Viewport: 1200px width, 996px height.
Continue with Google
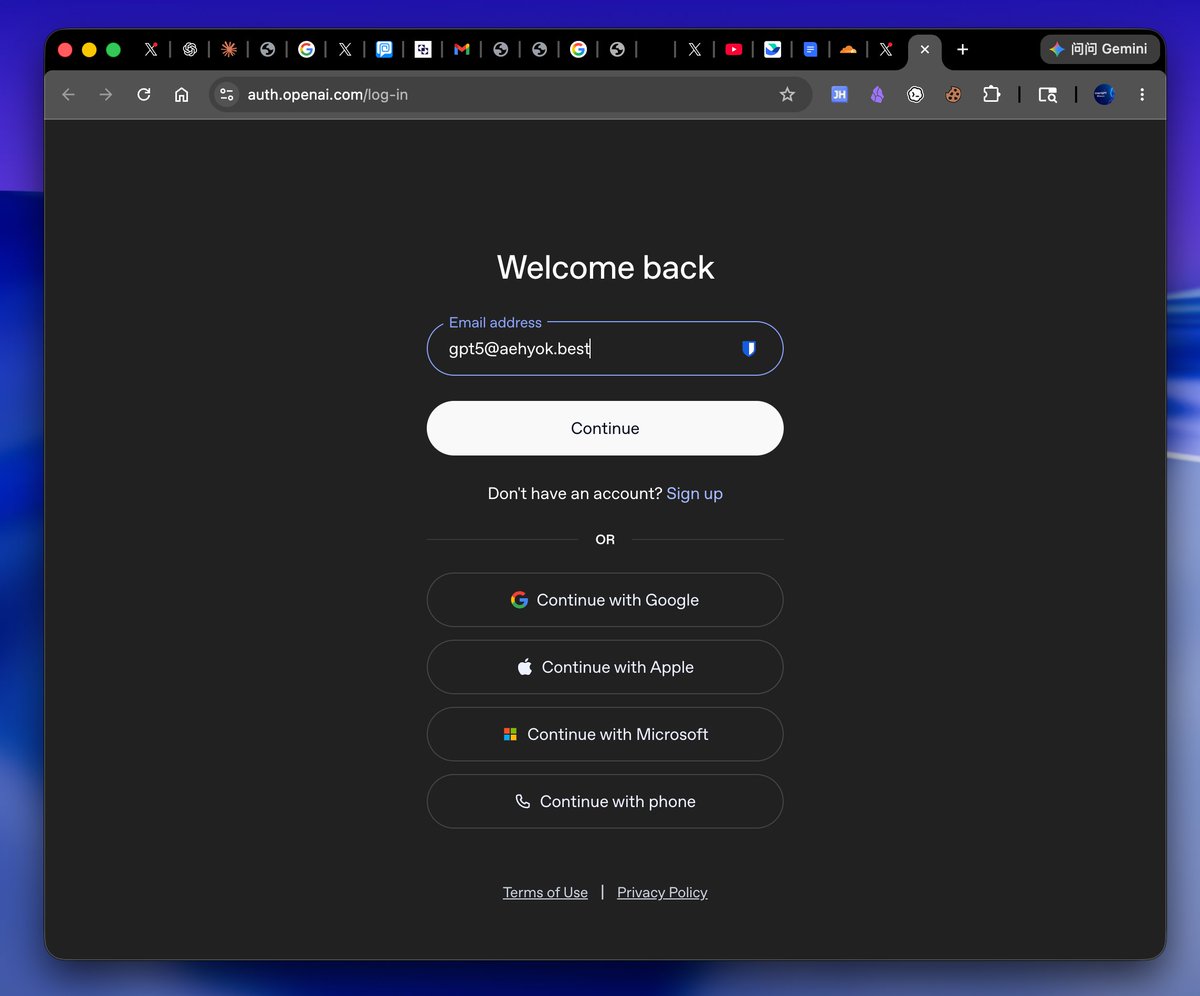[605, 600]
